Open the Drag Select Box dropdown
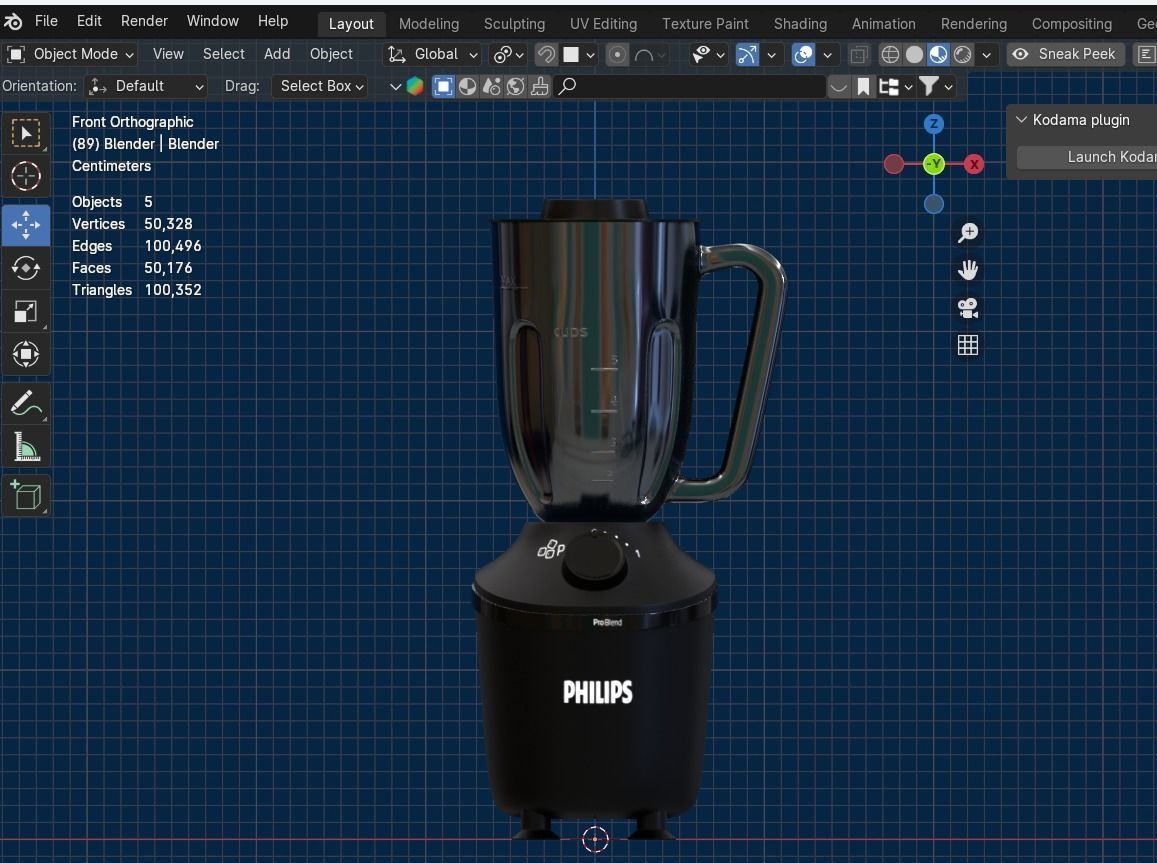 [x=322, y=86]
